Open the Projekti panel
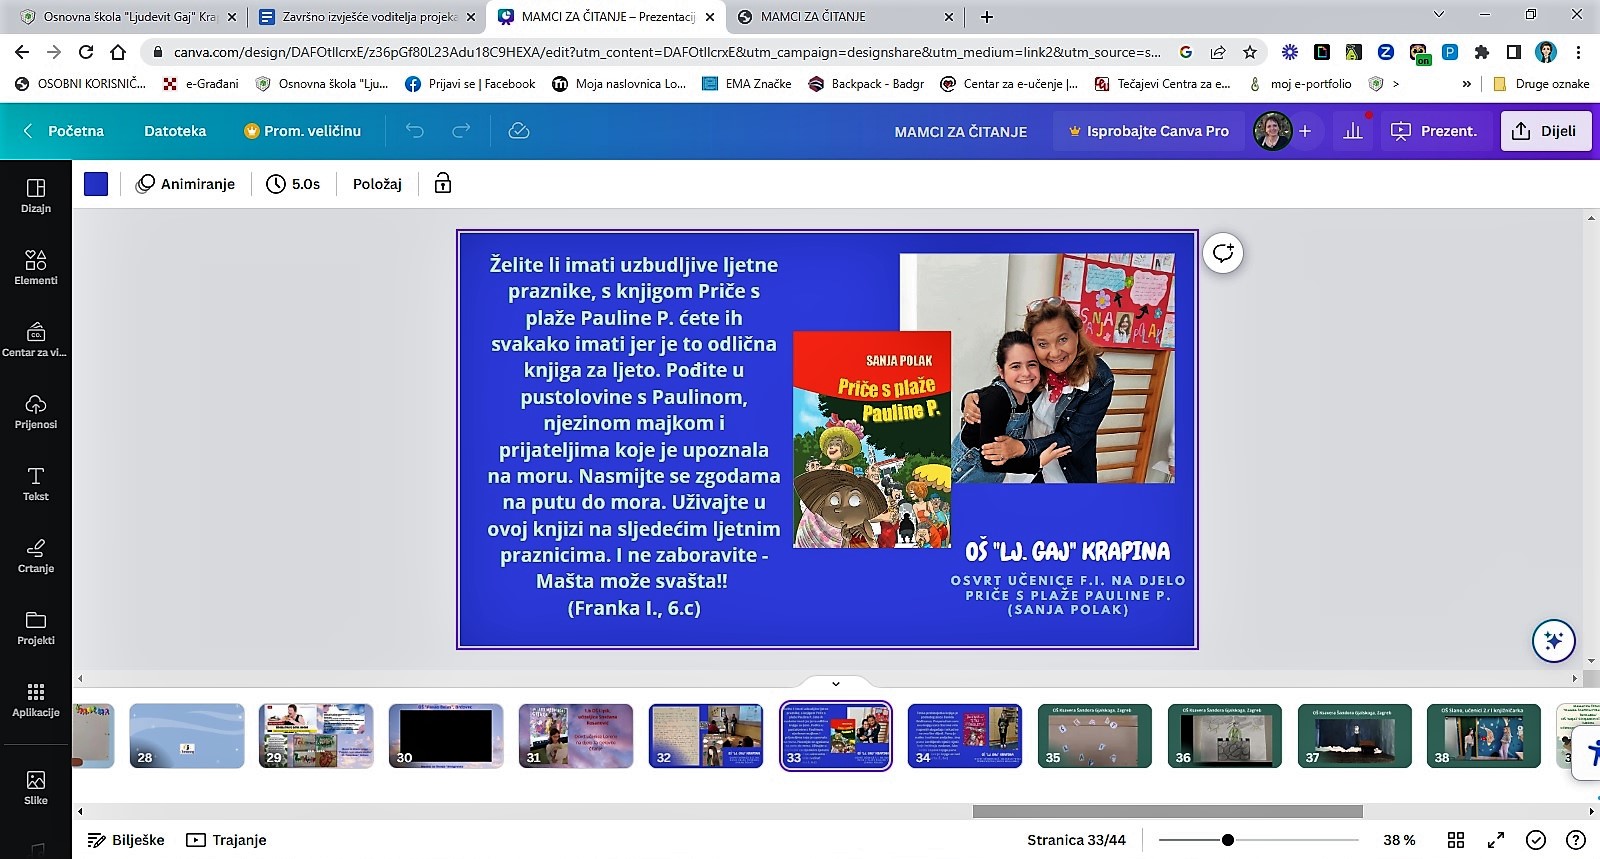 (36, 627)
